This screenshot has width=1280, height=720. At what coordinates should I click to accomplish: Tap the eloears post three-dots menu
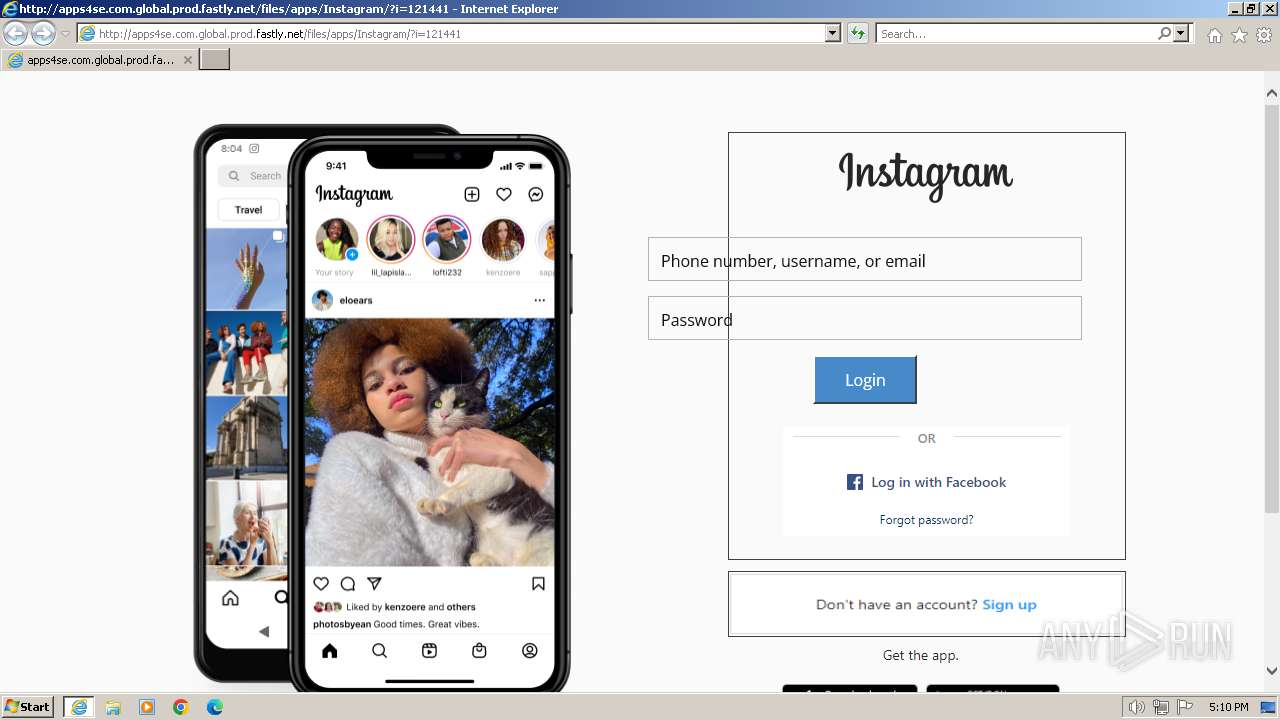tap(540, 300)
